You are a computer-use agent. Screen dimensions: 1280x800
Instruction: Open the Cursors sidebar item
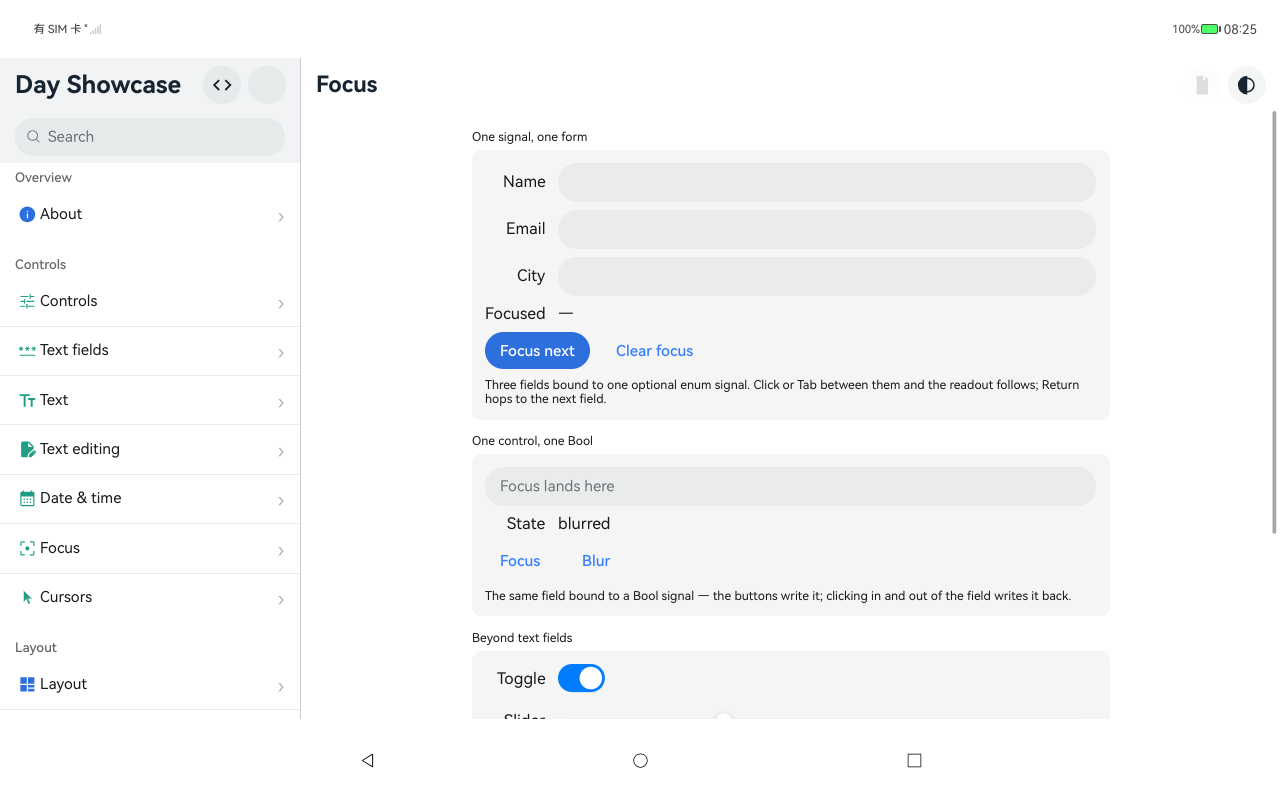click(150, 597)
